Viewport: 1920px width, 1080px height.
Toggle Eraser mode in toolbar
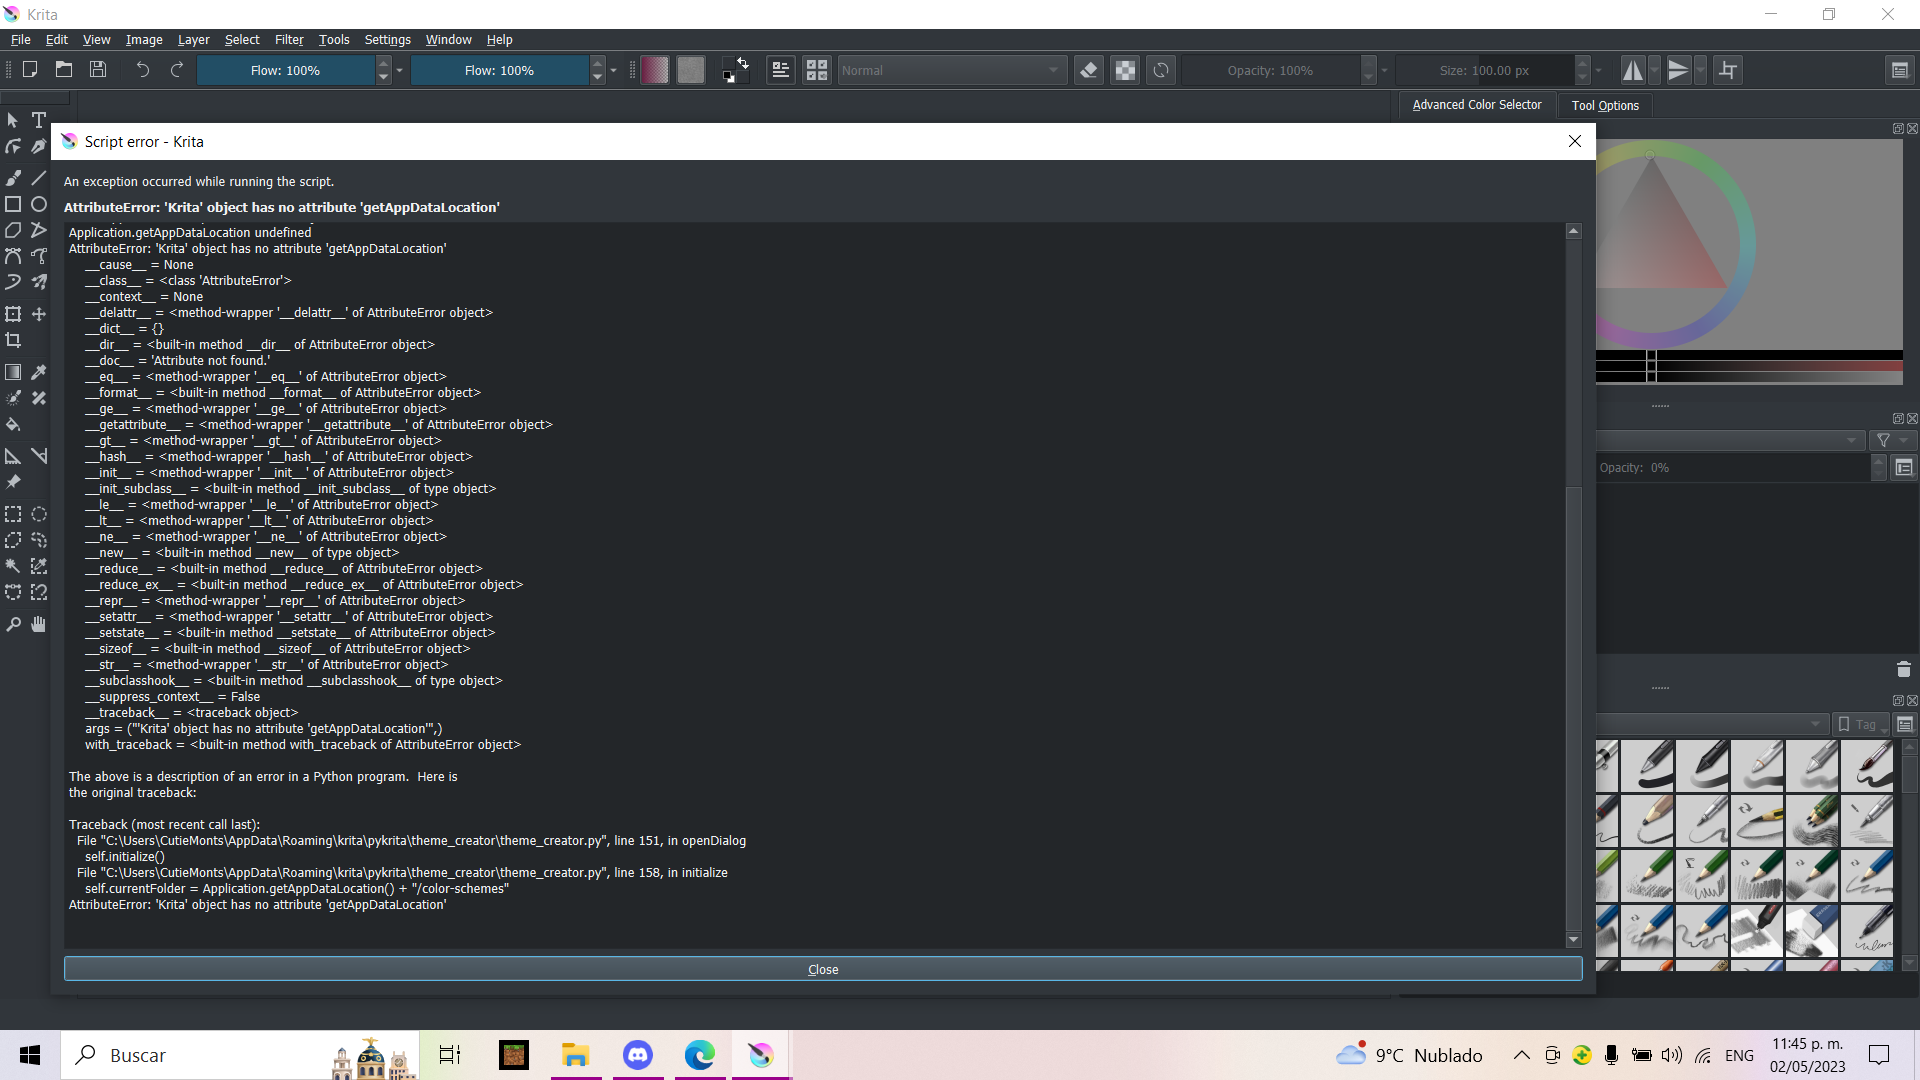pos(1089,70)
